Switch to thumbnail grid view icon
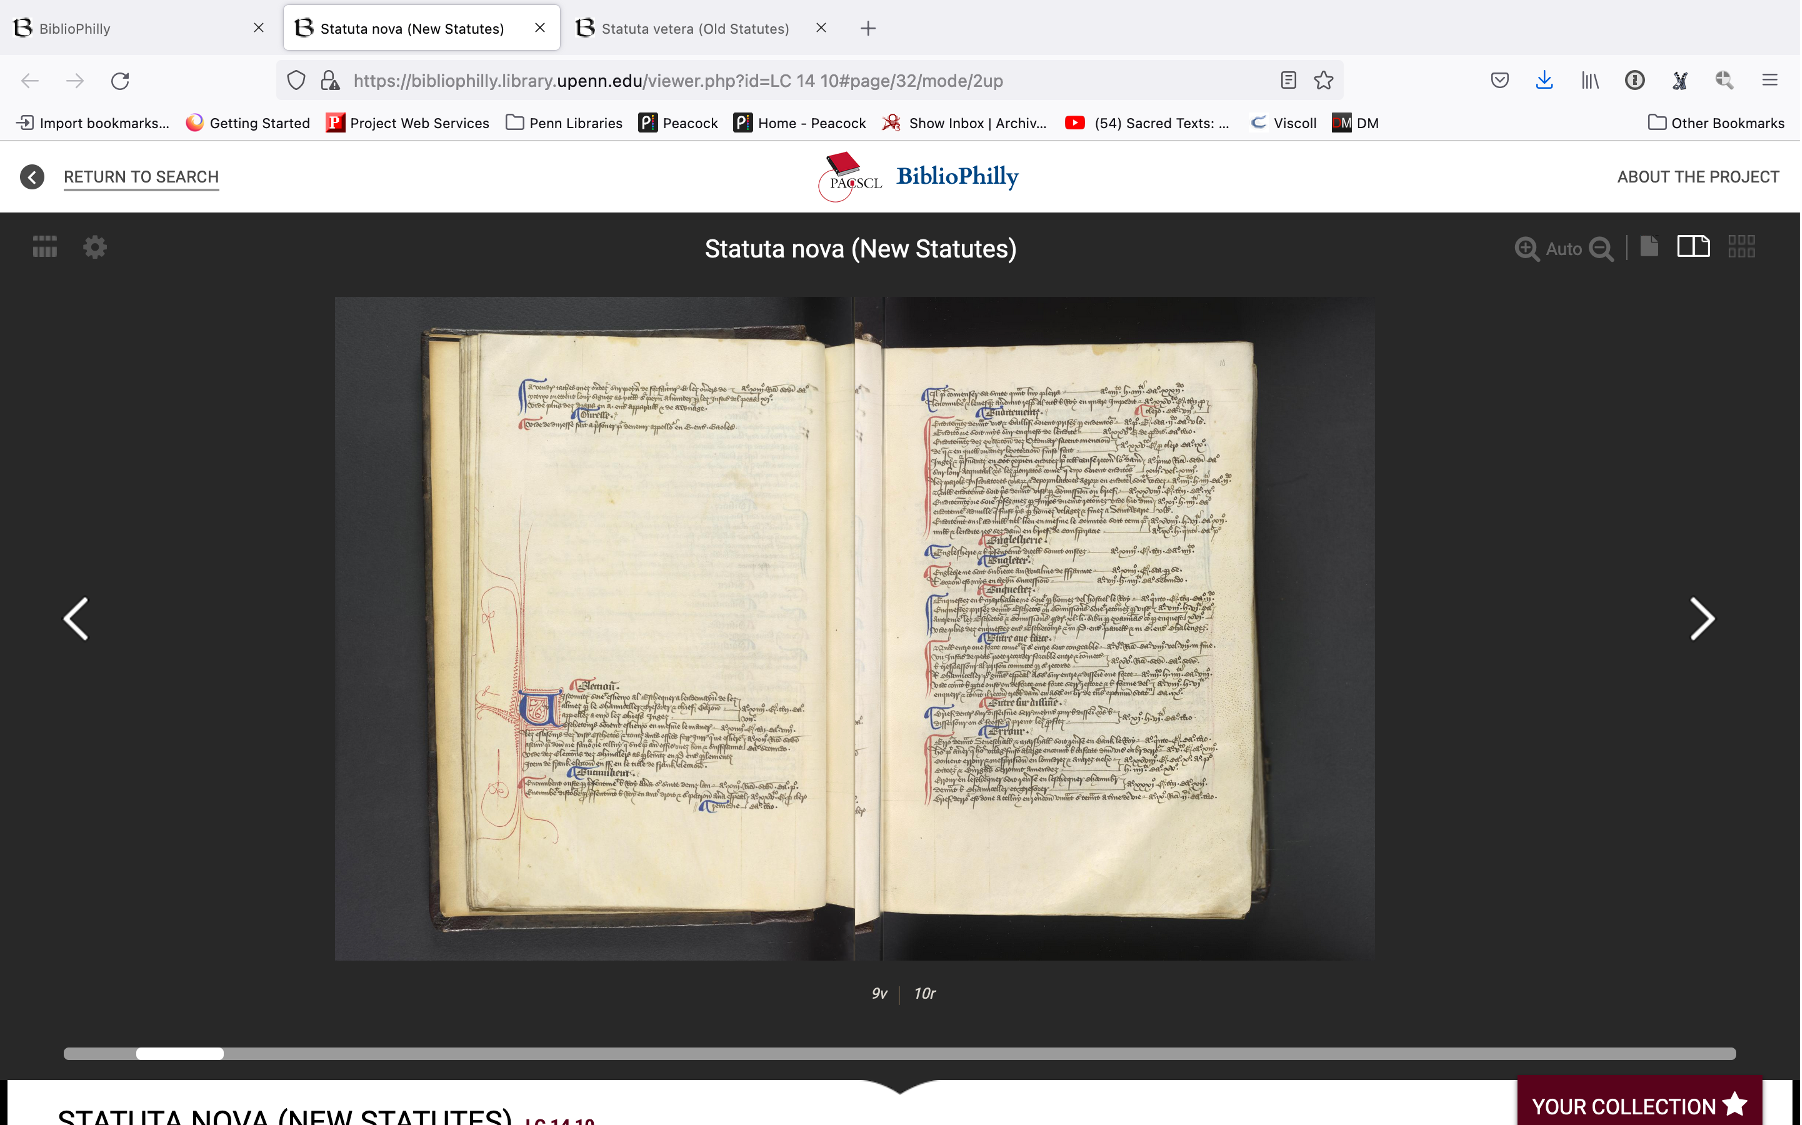1802x1125 pixels. tap(1742, 246)
